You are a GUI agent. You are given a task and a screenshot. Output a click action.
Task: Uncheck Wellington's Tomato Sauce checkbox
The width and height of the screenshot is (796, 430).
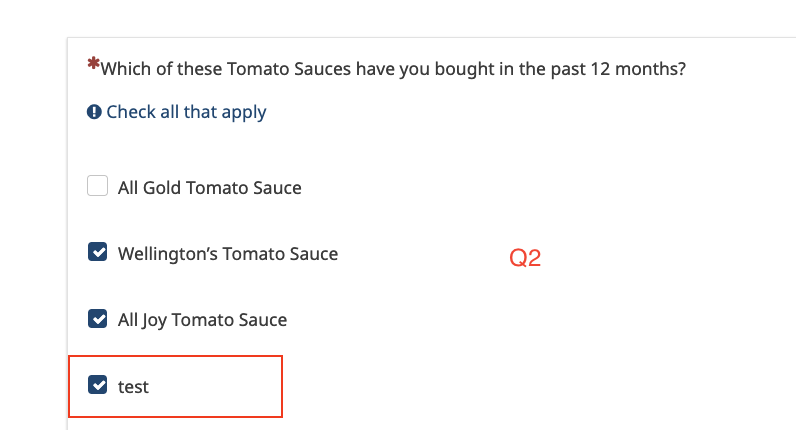pyautogui.click(x=97, y=253)
